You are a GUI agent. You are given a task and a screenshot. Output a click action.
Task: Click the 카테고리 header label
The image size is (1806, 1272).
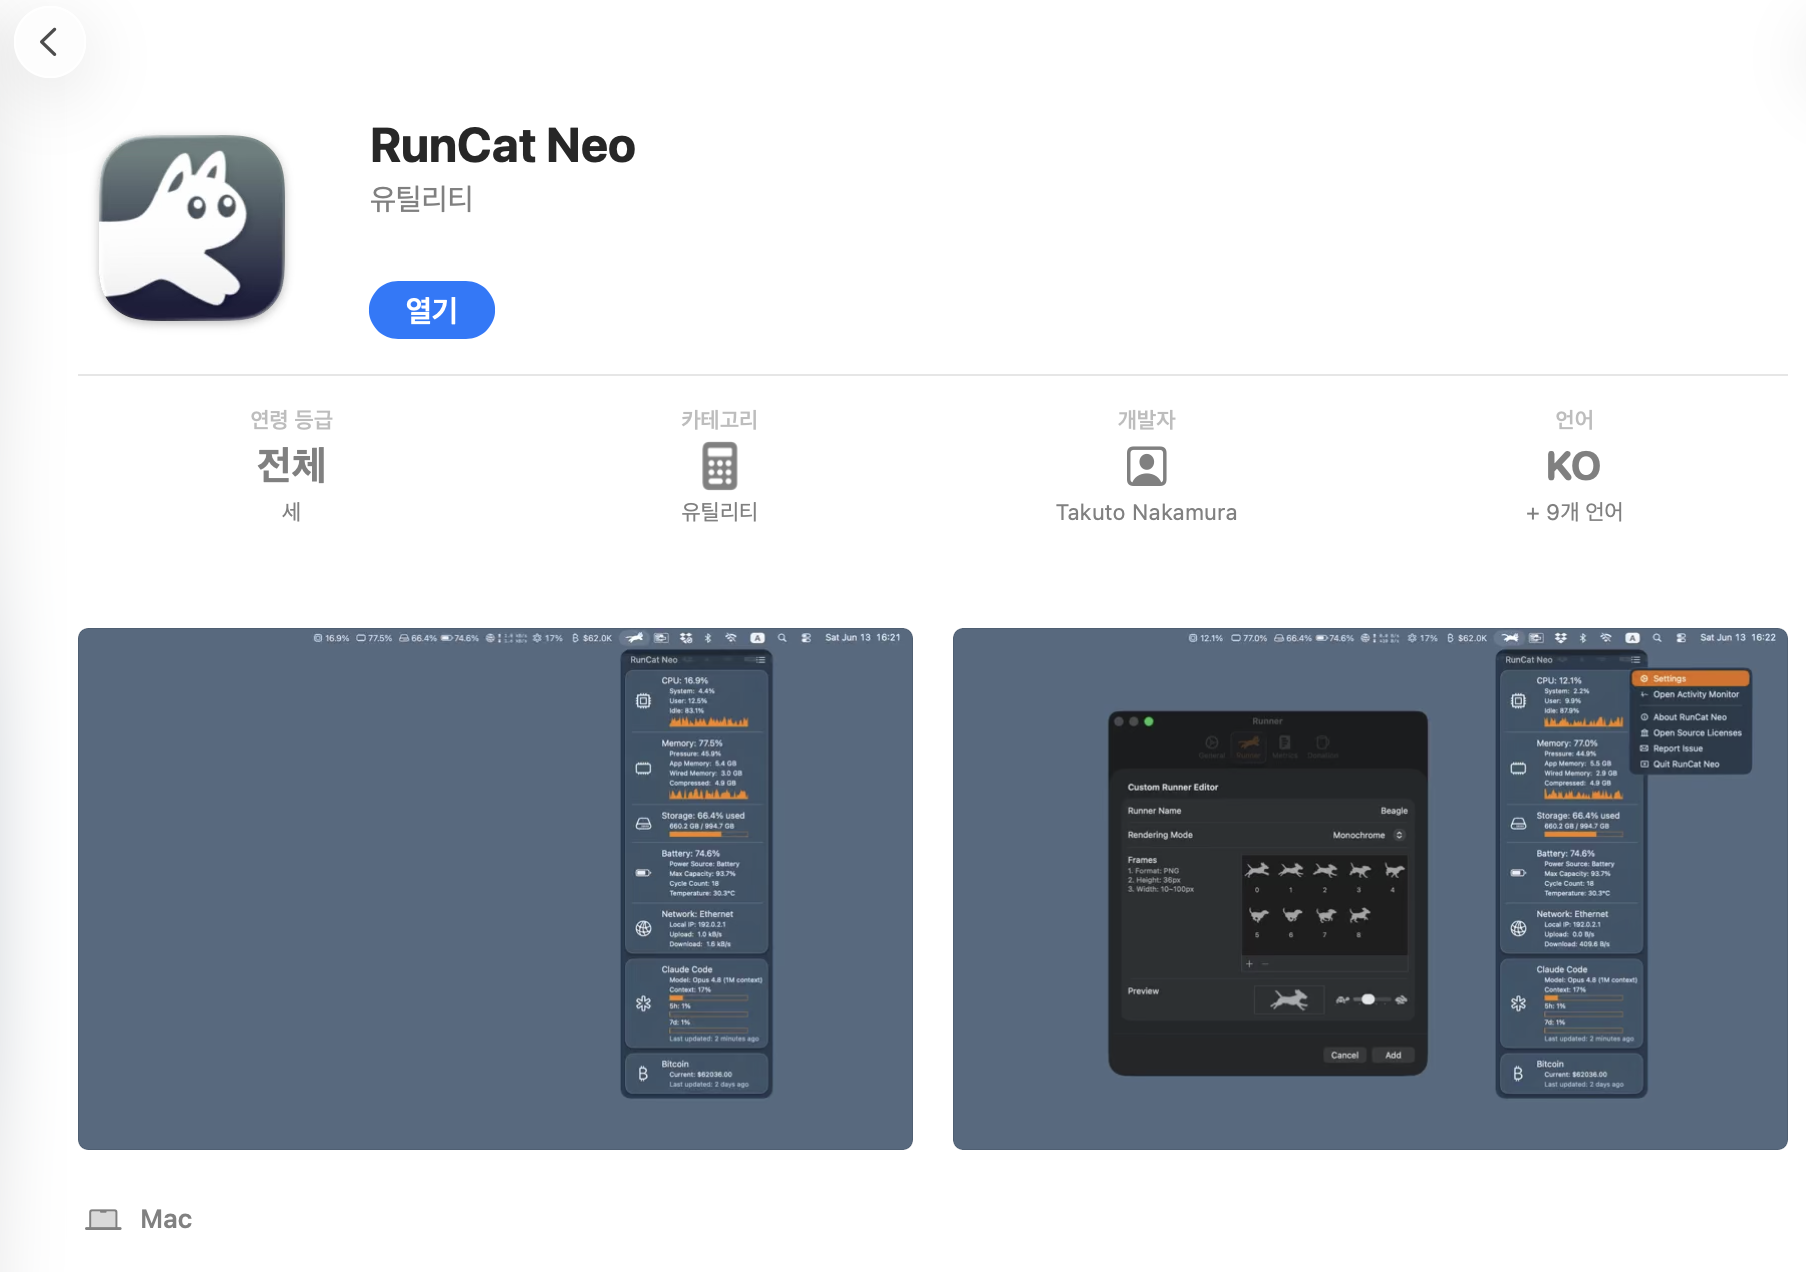[719, 420]
